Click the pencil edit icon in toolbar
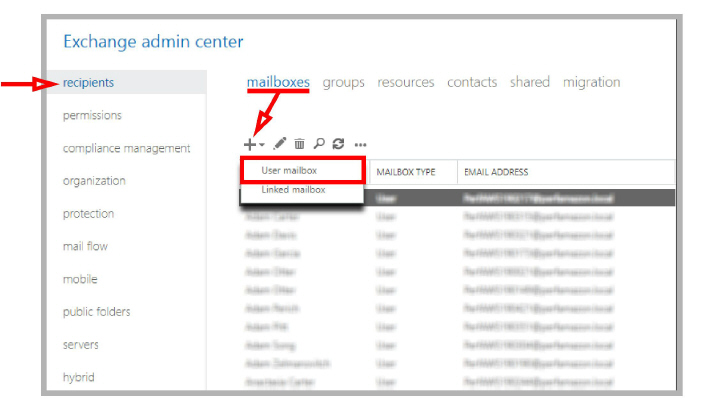 pyautogui.click(x=280, y=144)
